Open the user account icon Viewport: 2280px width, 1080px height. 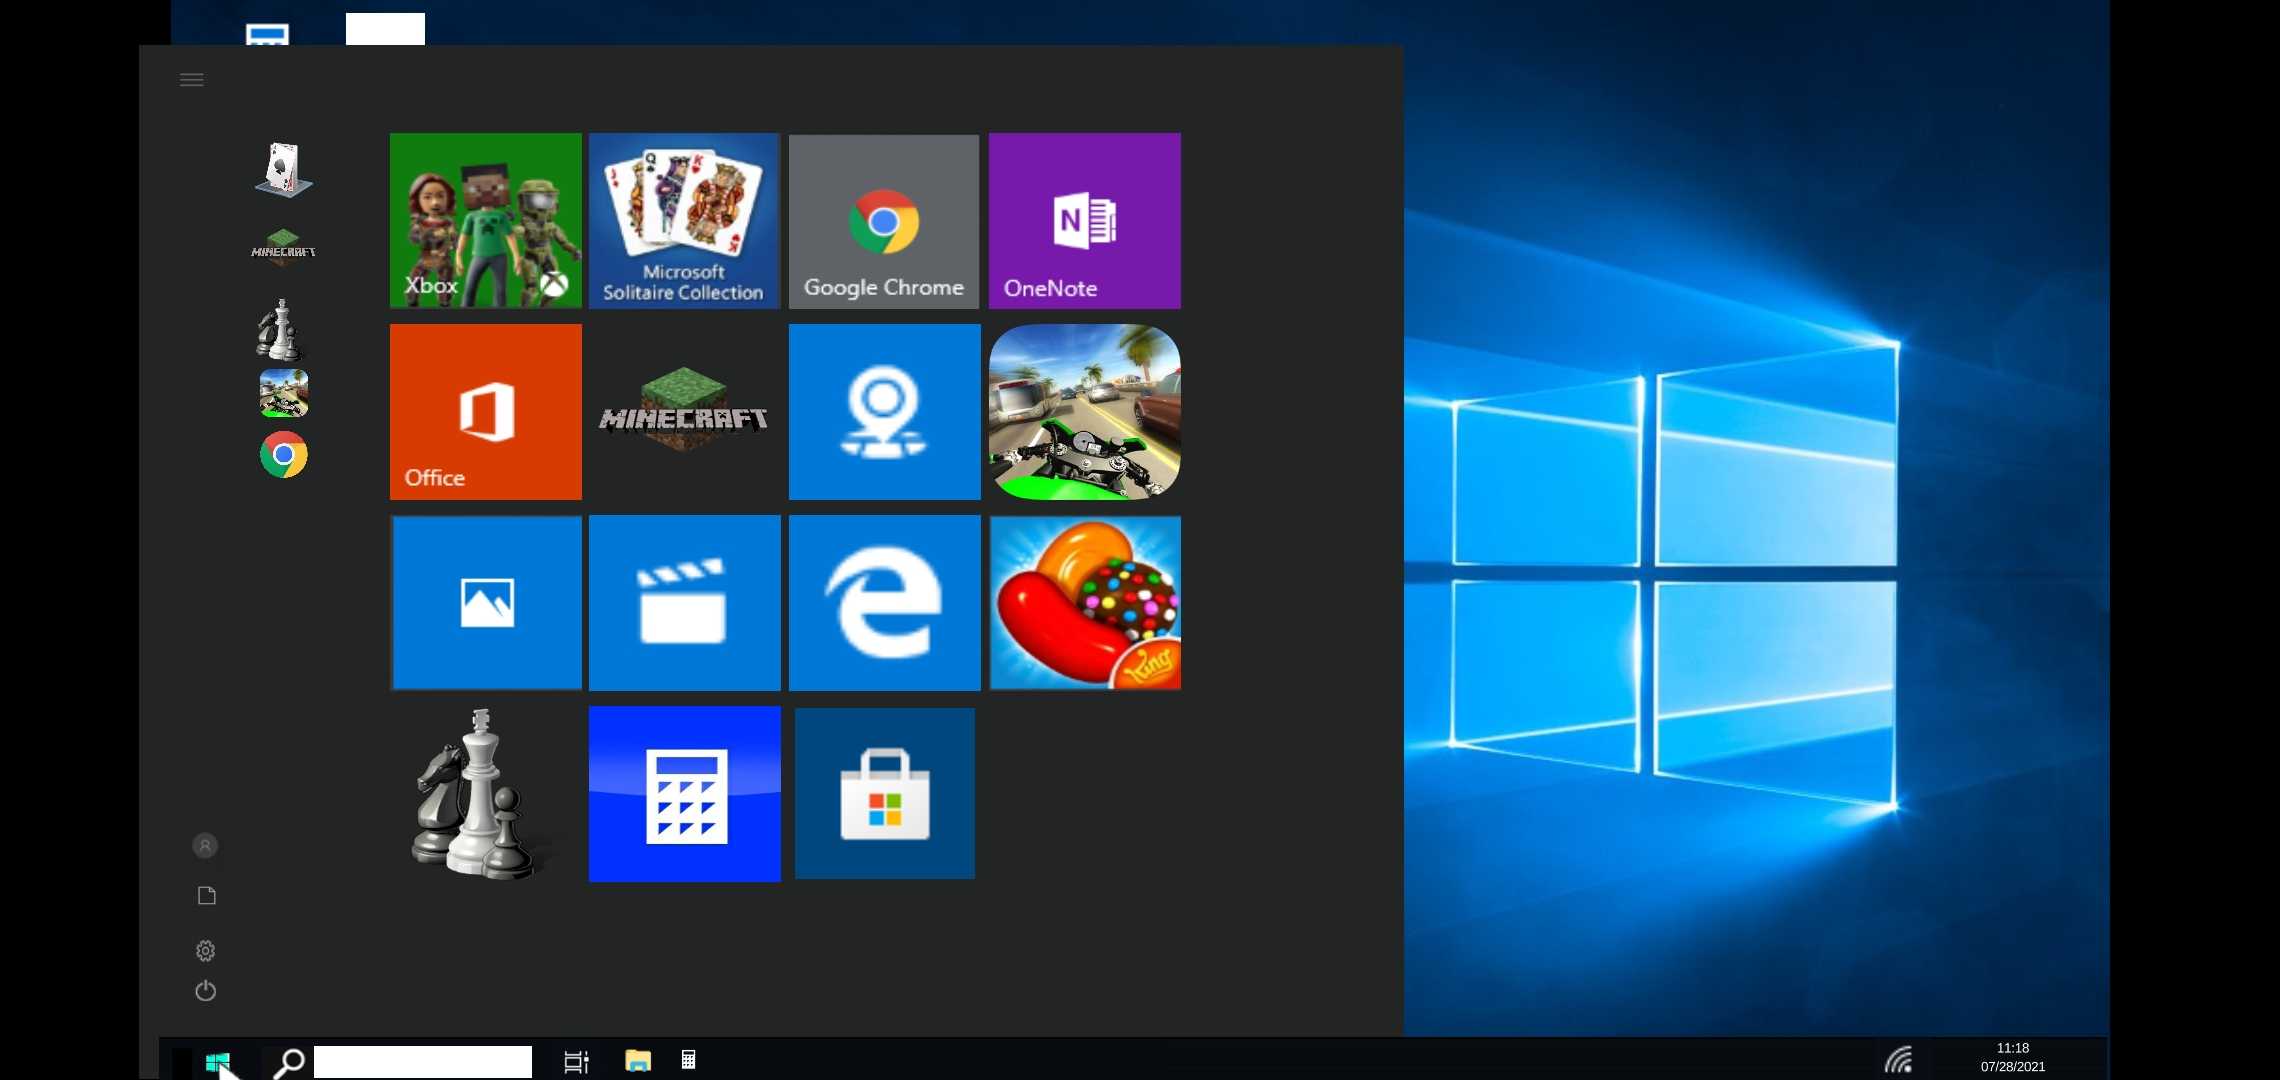pos(205,846)
